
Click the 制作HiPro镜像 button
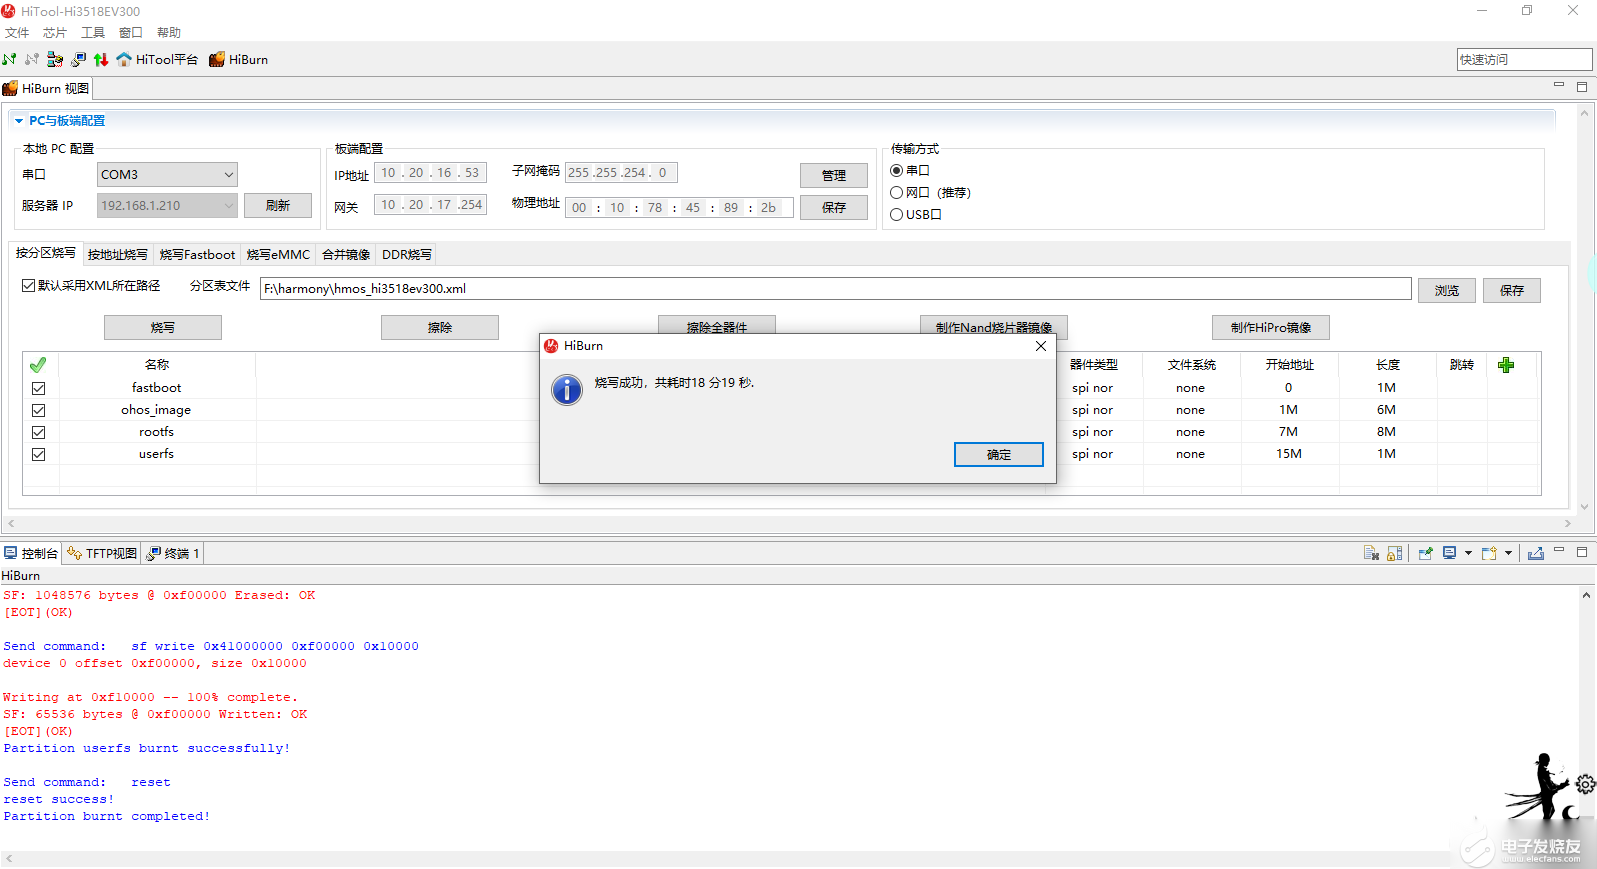click(x=1271, y=328)
